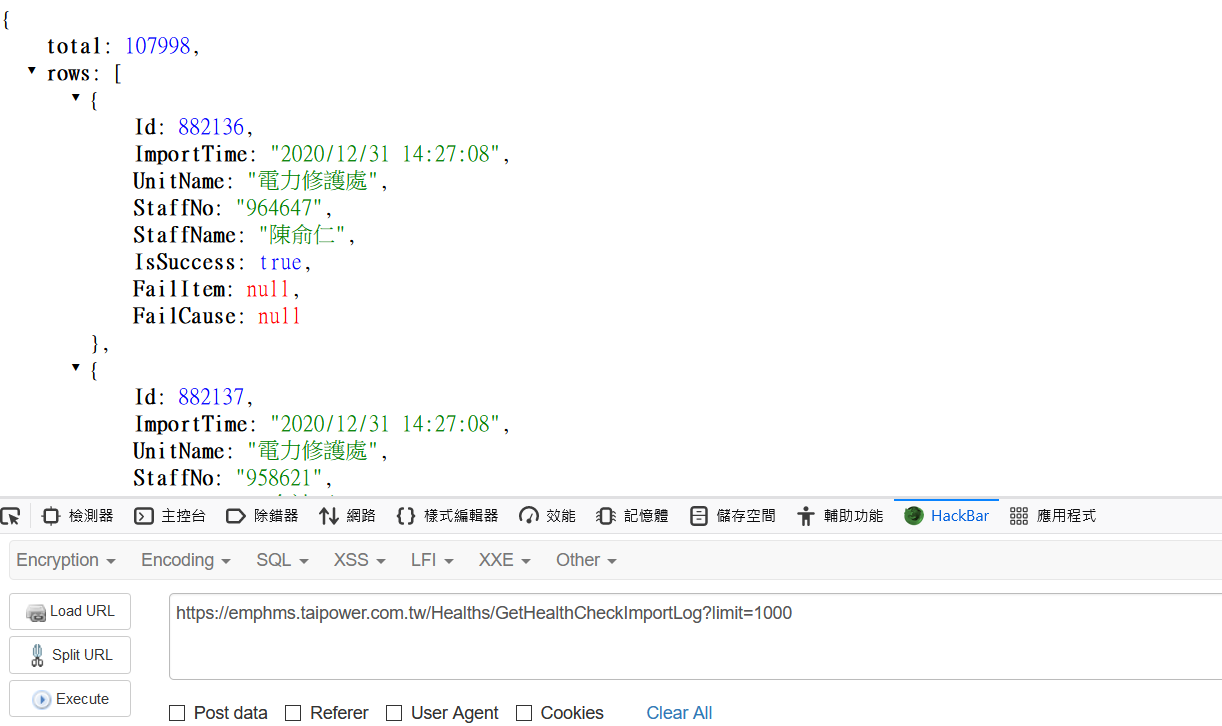
Task: Toggle the Cookies checkbox
Action: [524, 713]
